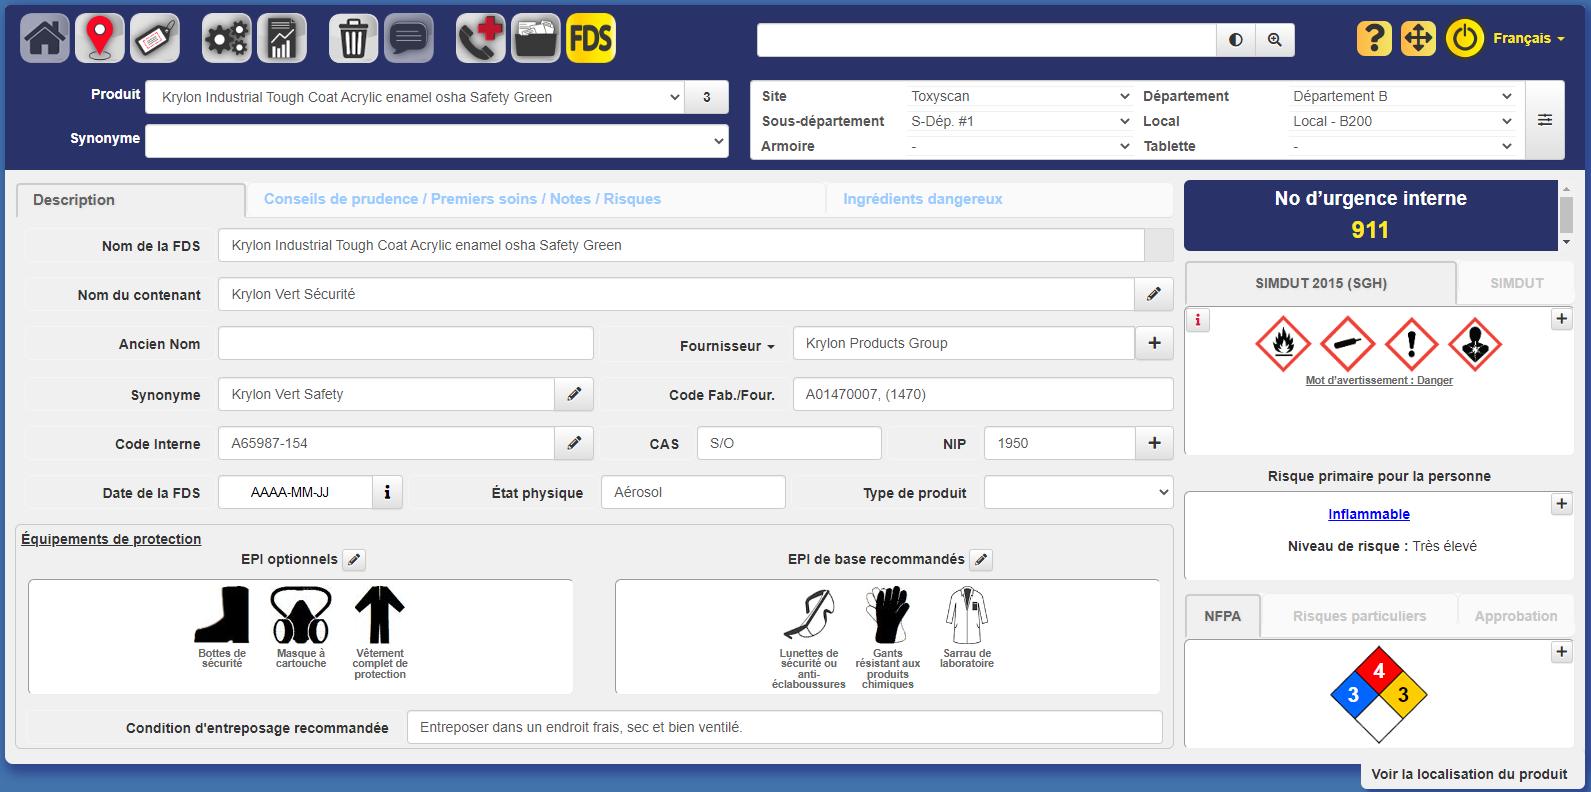
Task: Open the Département dropdown
Action: [1403, 96]
